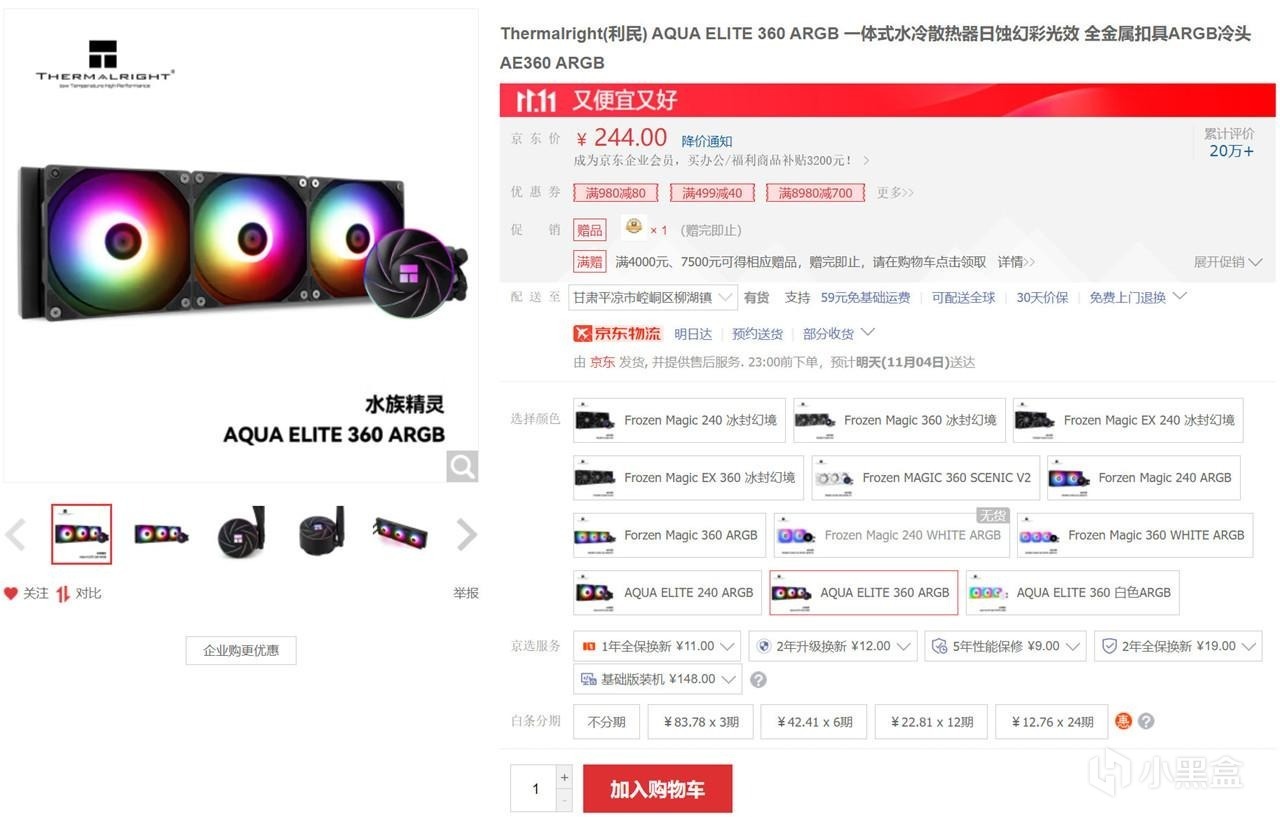Increase quantity with the plus stepper

point(564,777)
